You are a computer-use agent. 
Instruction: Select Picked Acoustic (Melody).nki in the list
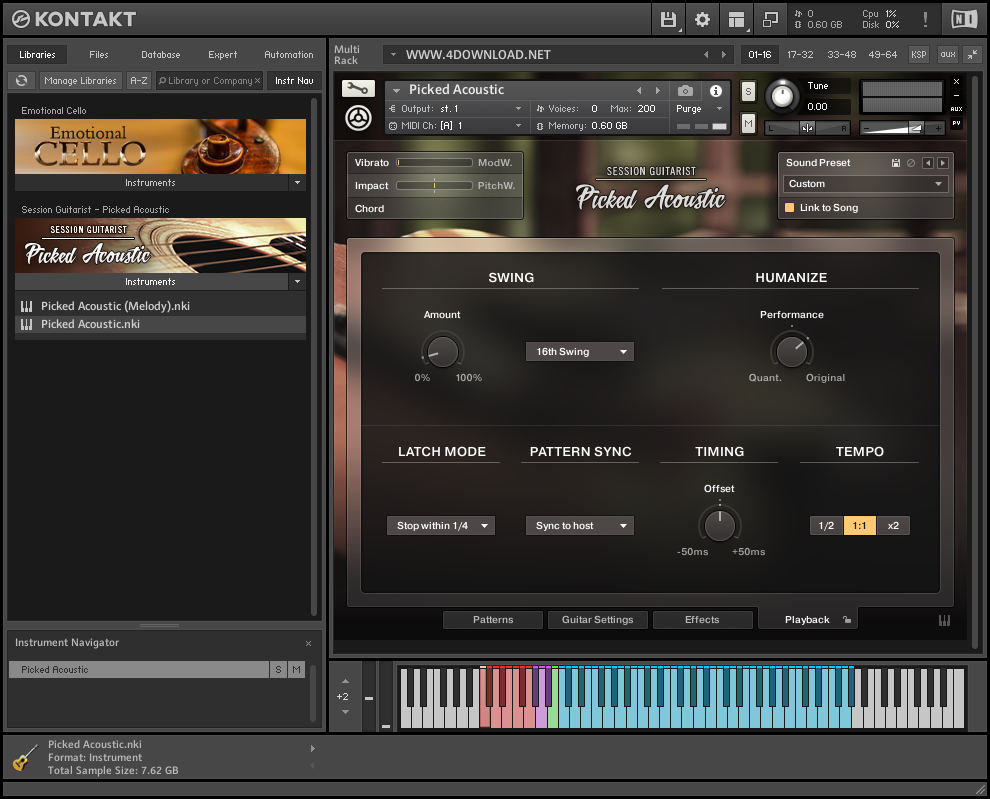[160, 306]
